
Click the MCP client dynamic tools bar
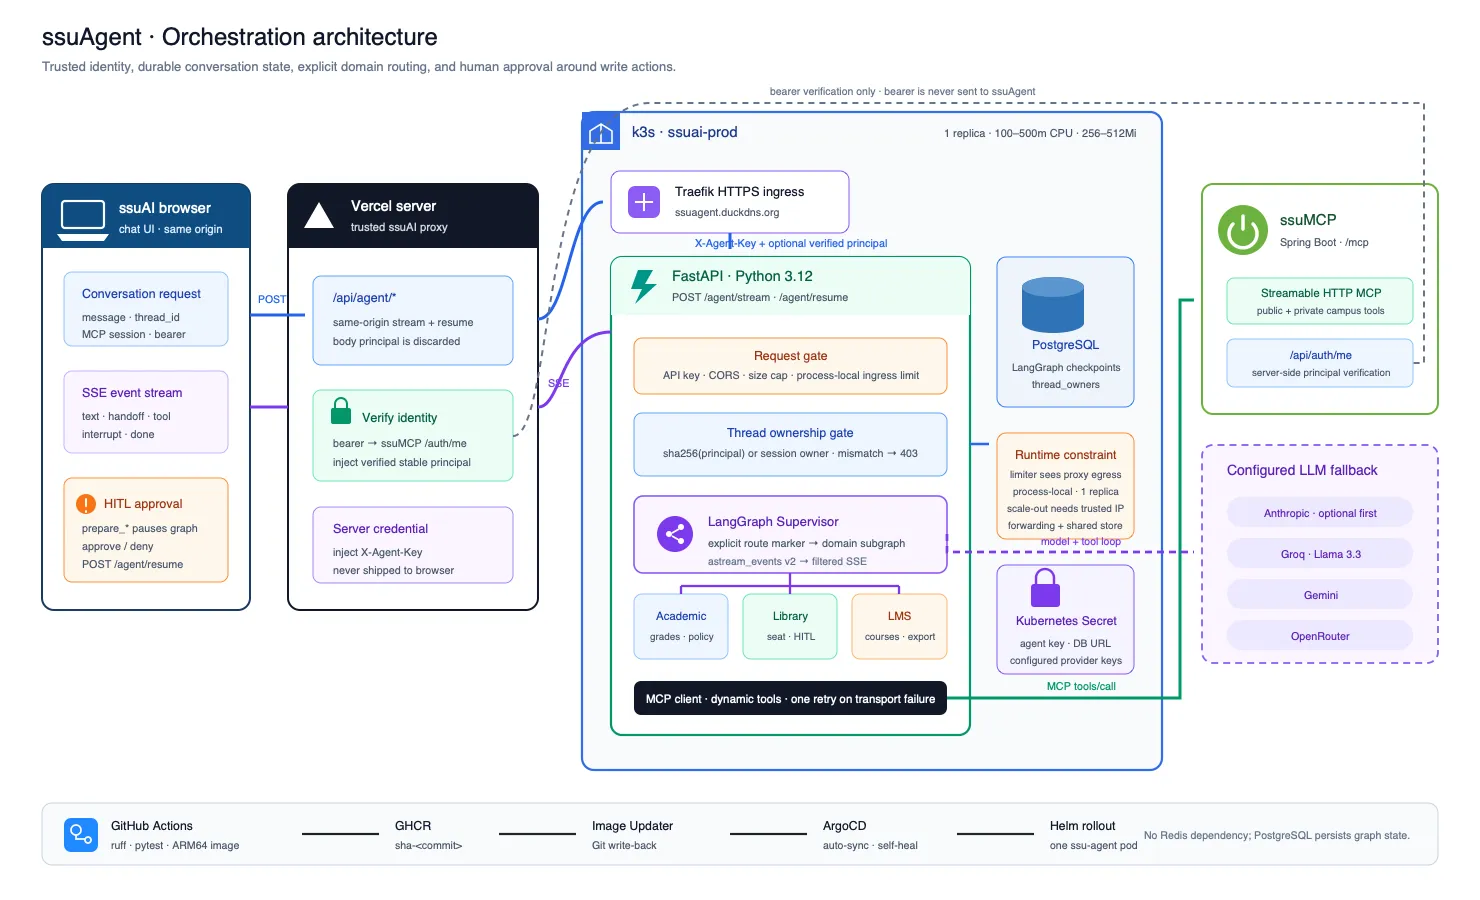790,699
